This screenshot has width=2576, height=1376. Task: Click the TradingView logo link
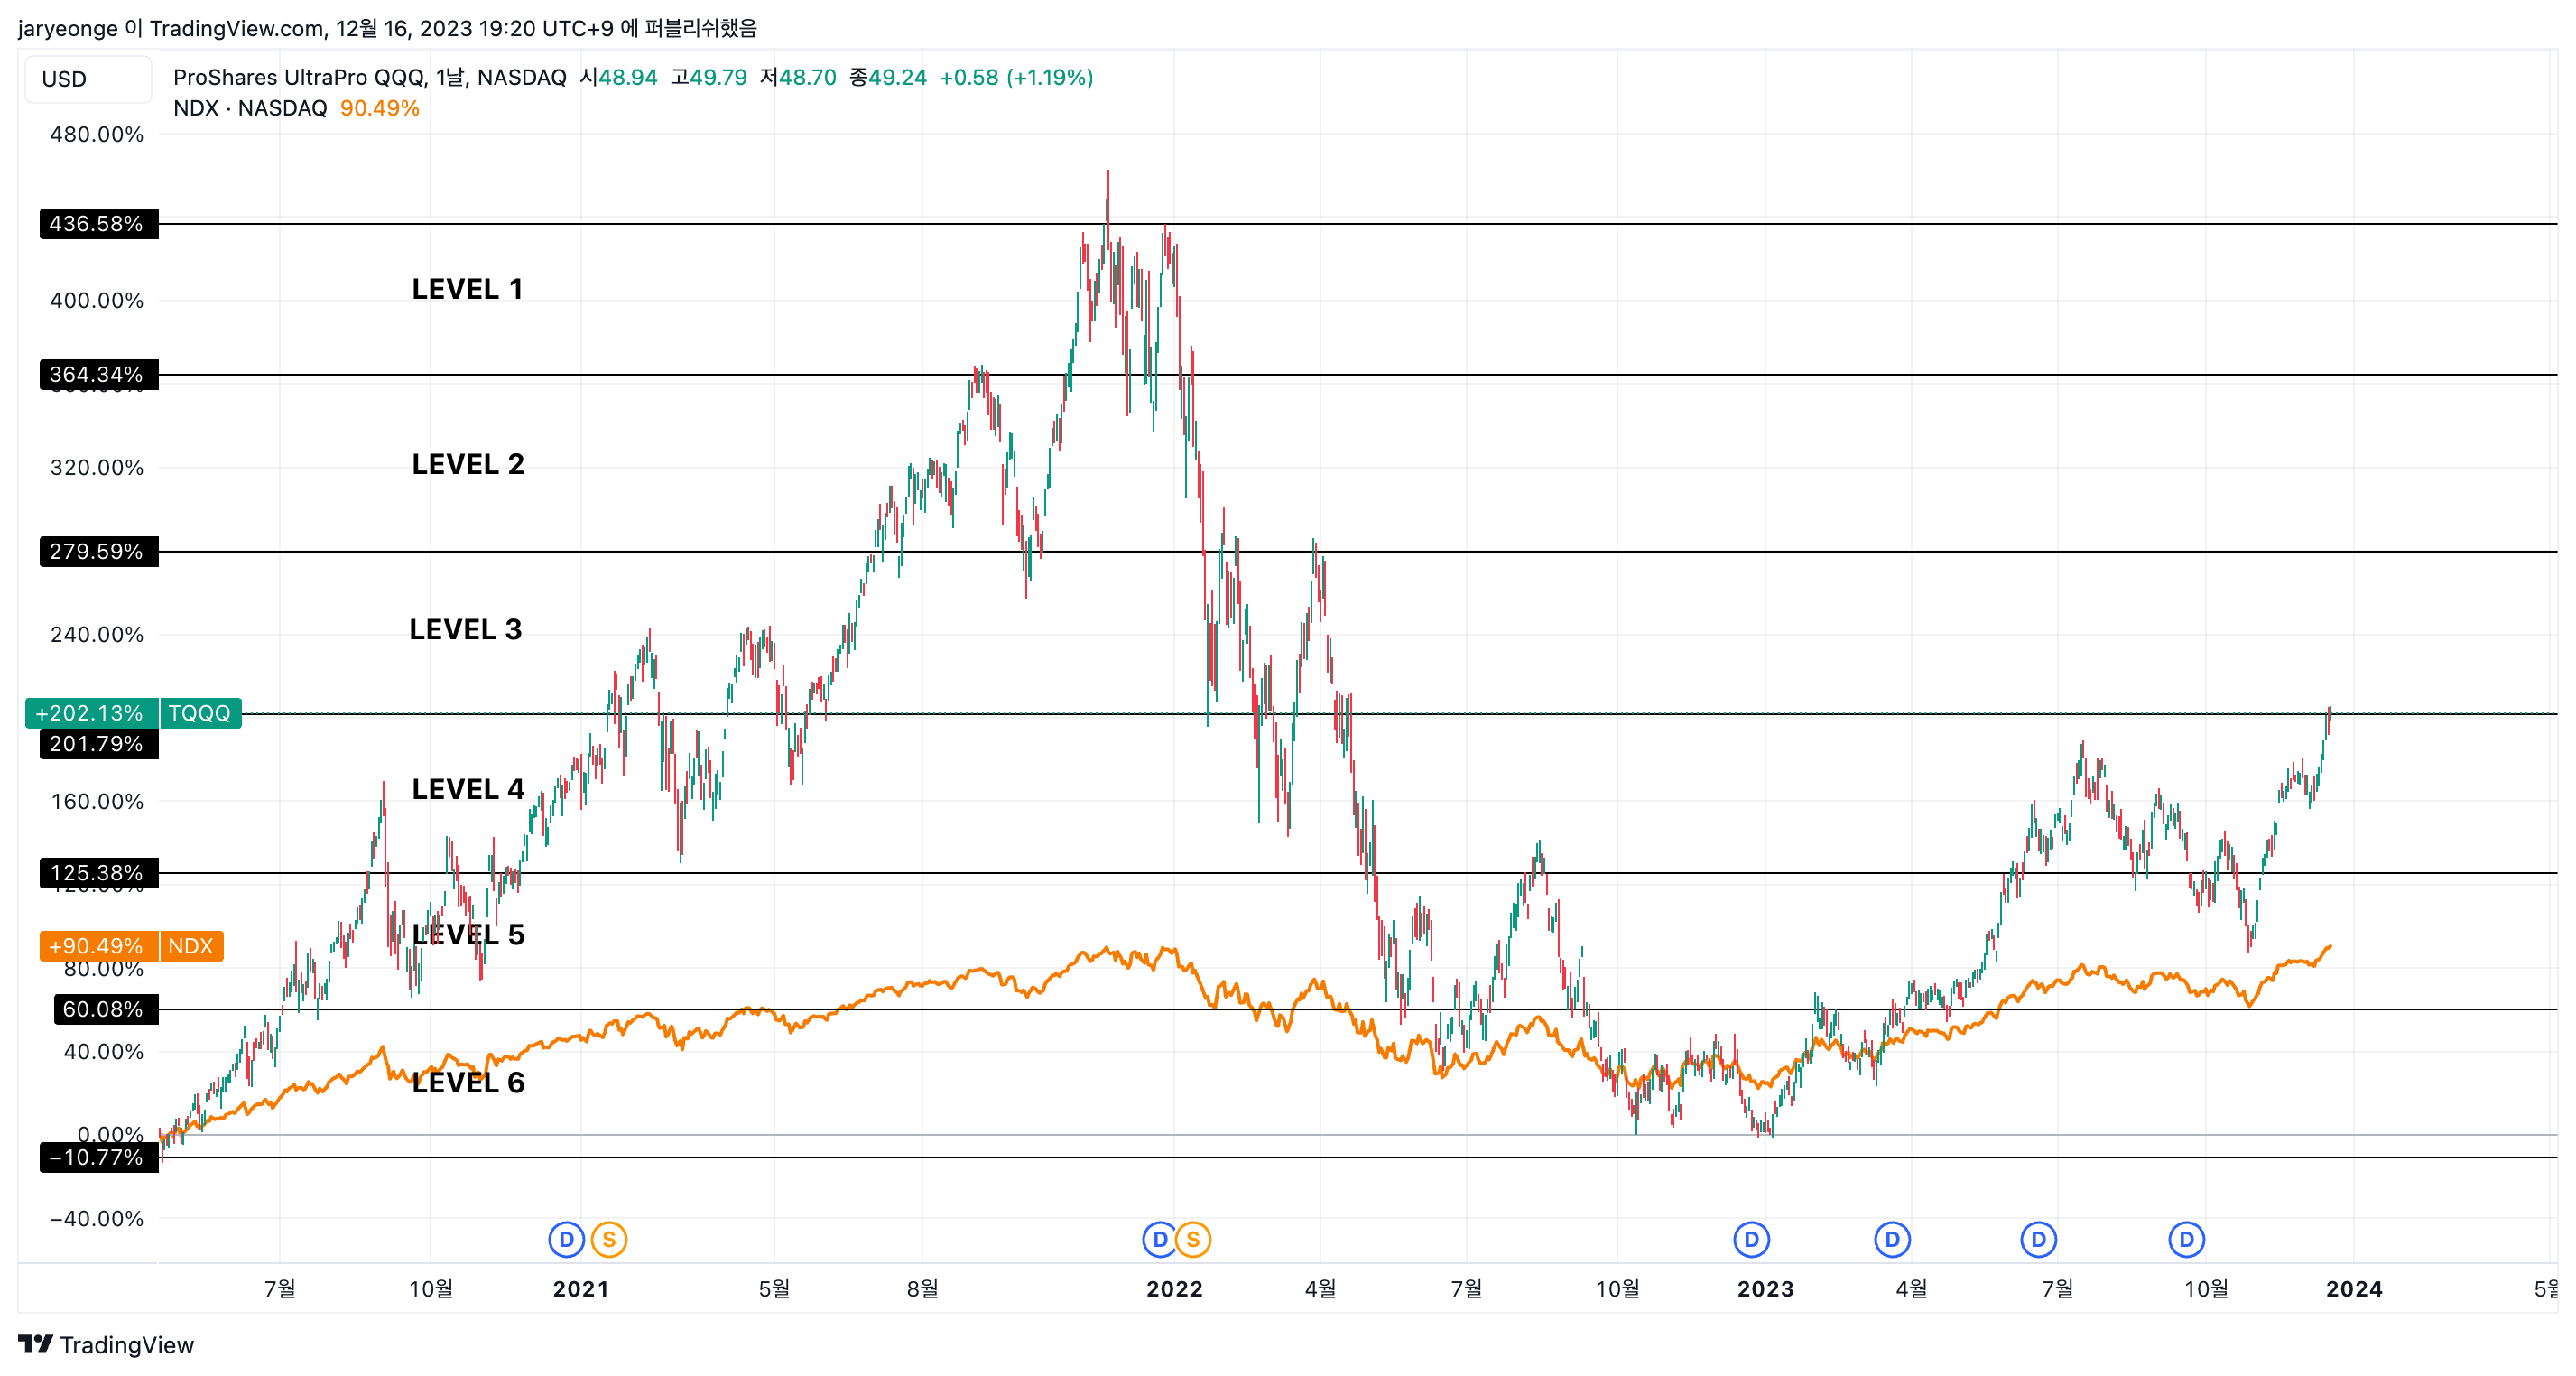point(106,1345)
